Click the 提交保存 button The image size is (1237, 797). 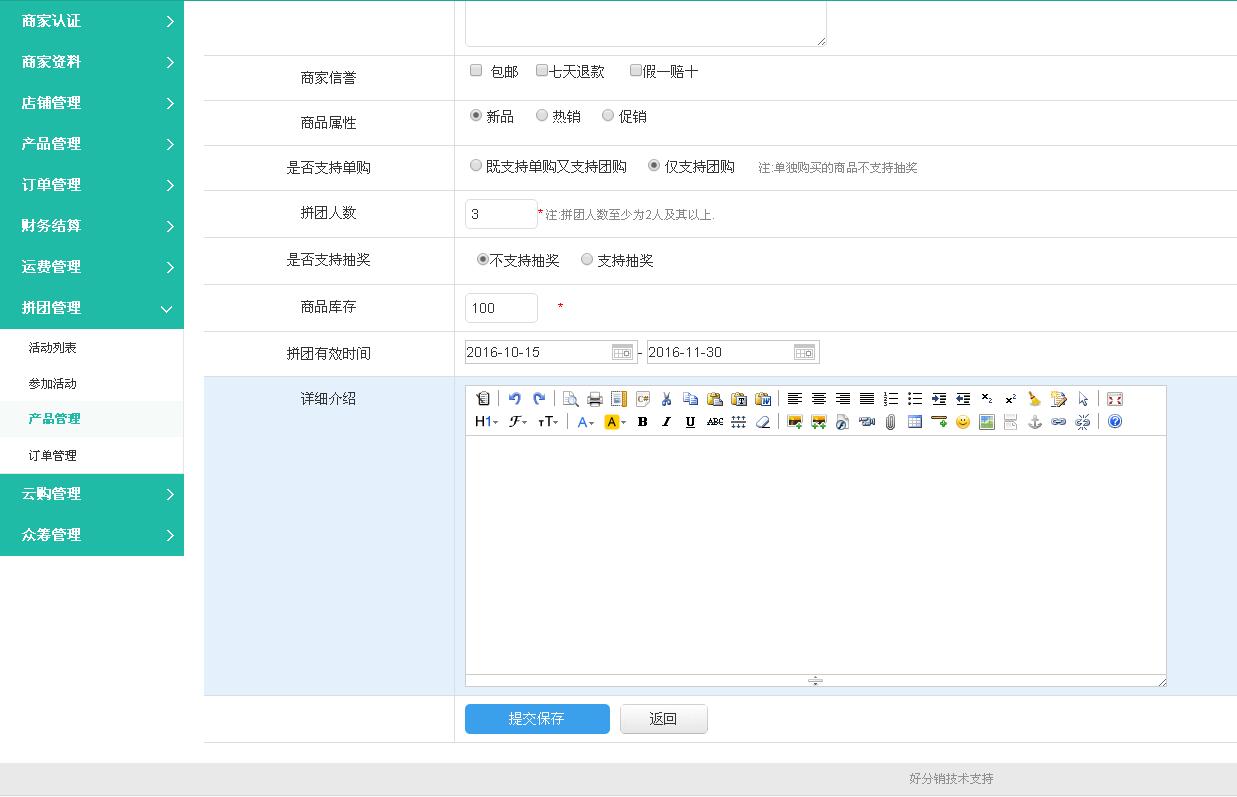click(x=537, y=719)
